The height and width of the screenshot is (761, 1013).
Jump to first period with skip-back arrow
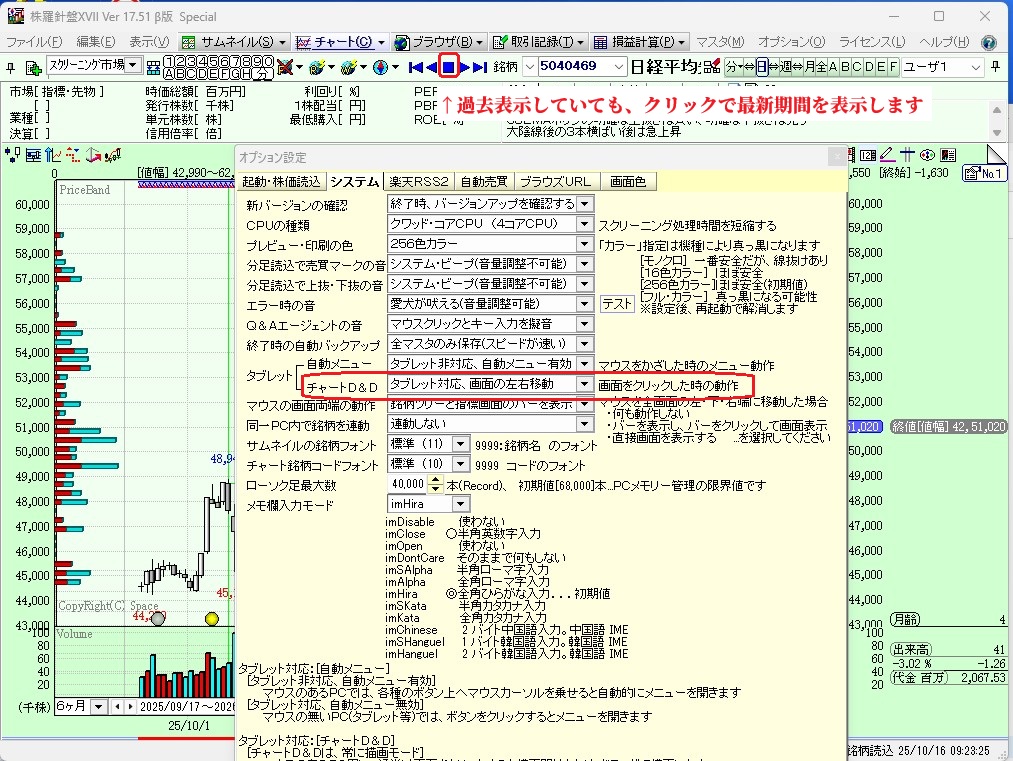(415, 67)
